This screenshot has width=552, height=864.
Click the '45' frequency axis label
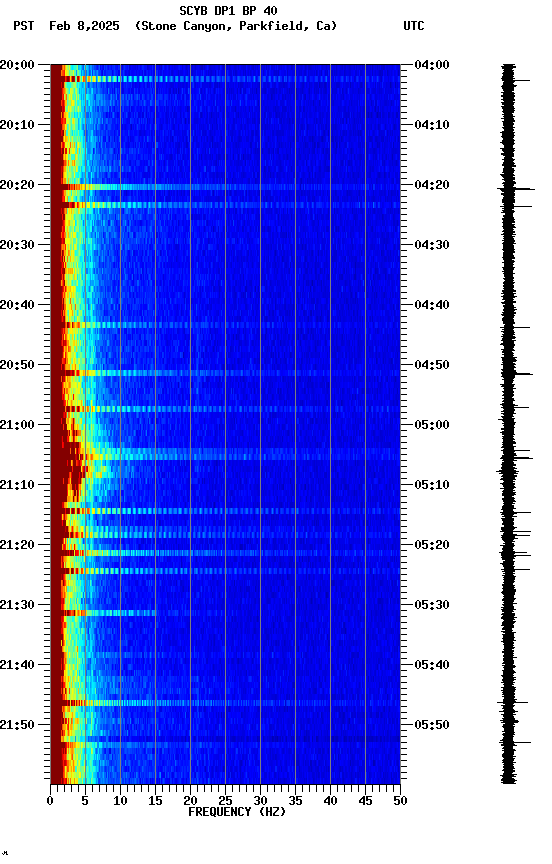coord(365,801)
